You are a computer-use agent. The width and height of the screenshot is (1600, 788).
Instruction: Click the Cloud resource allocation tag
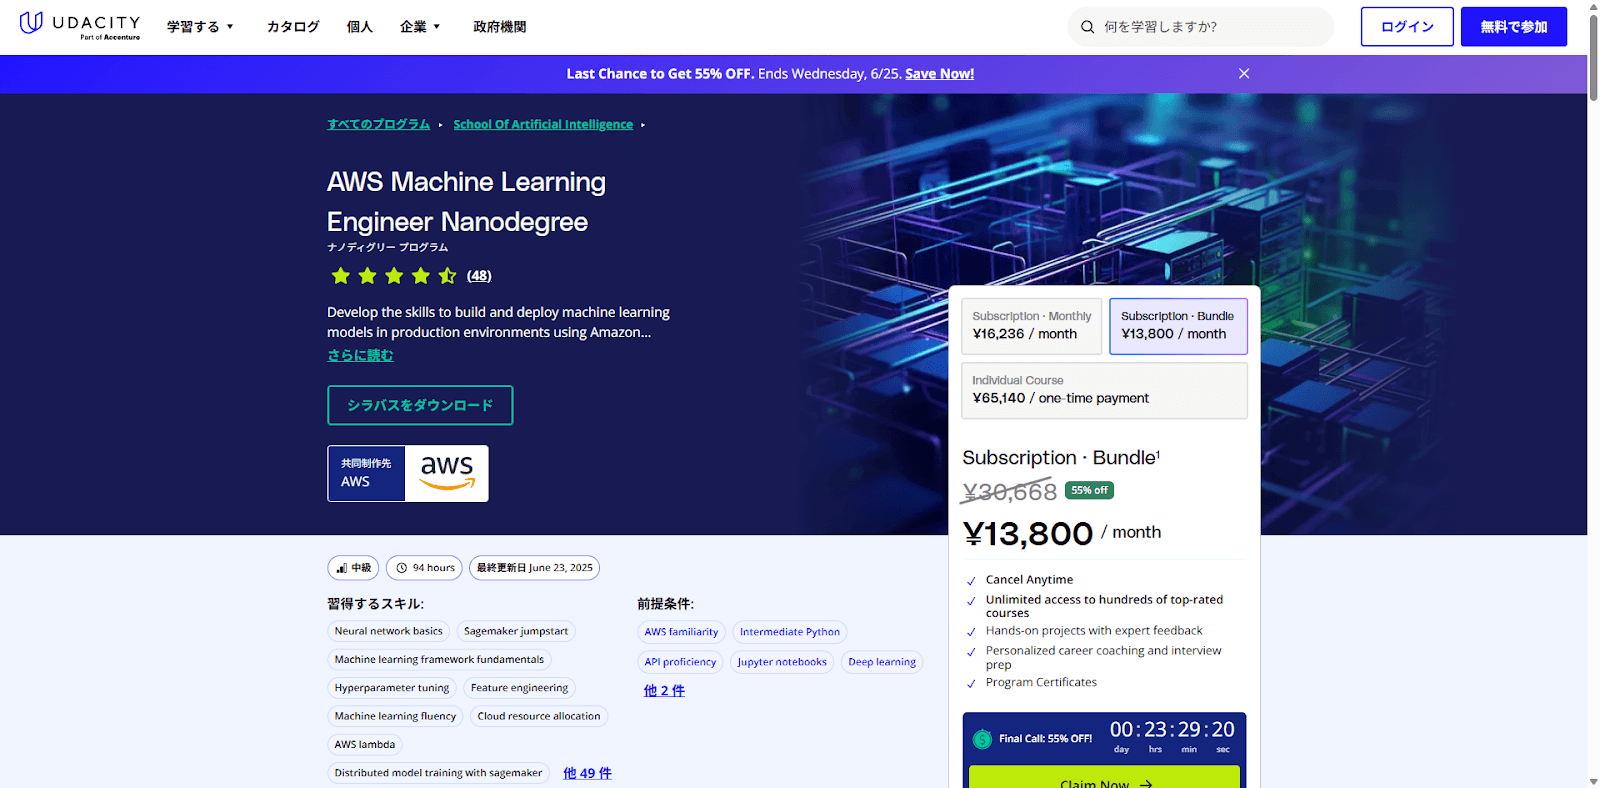point(539,716)
